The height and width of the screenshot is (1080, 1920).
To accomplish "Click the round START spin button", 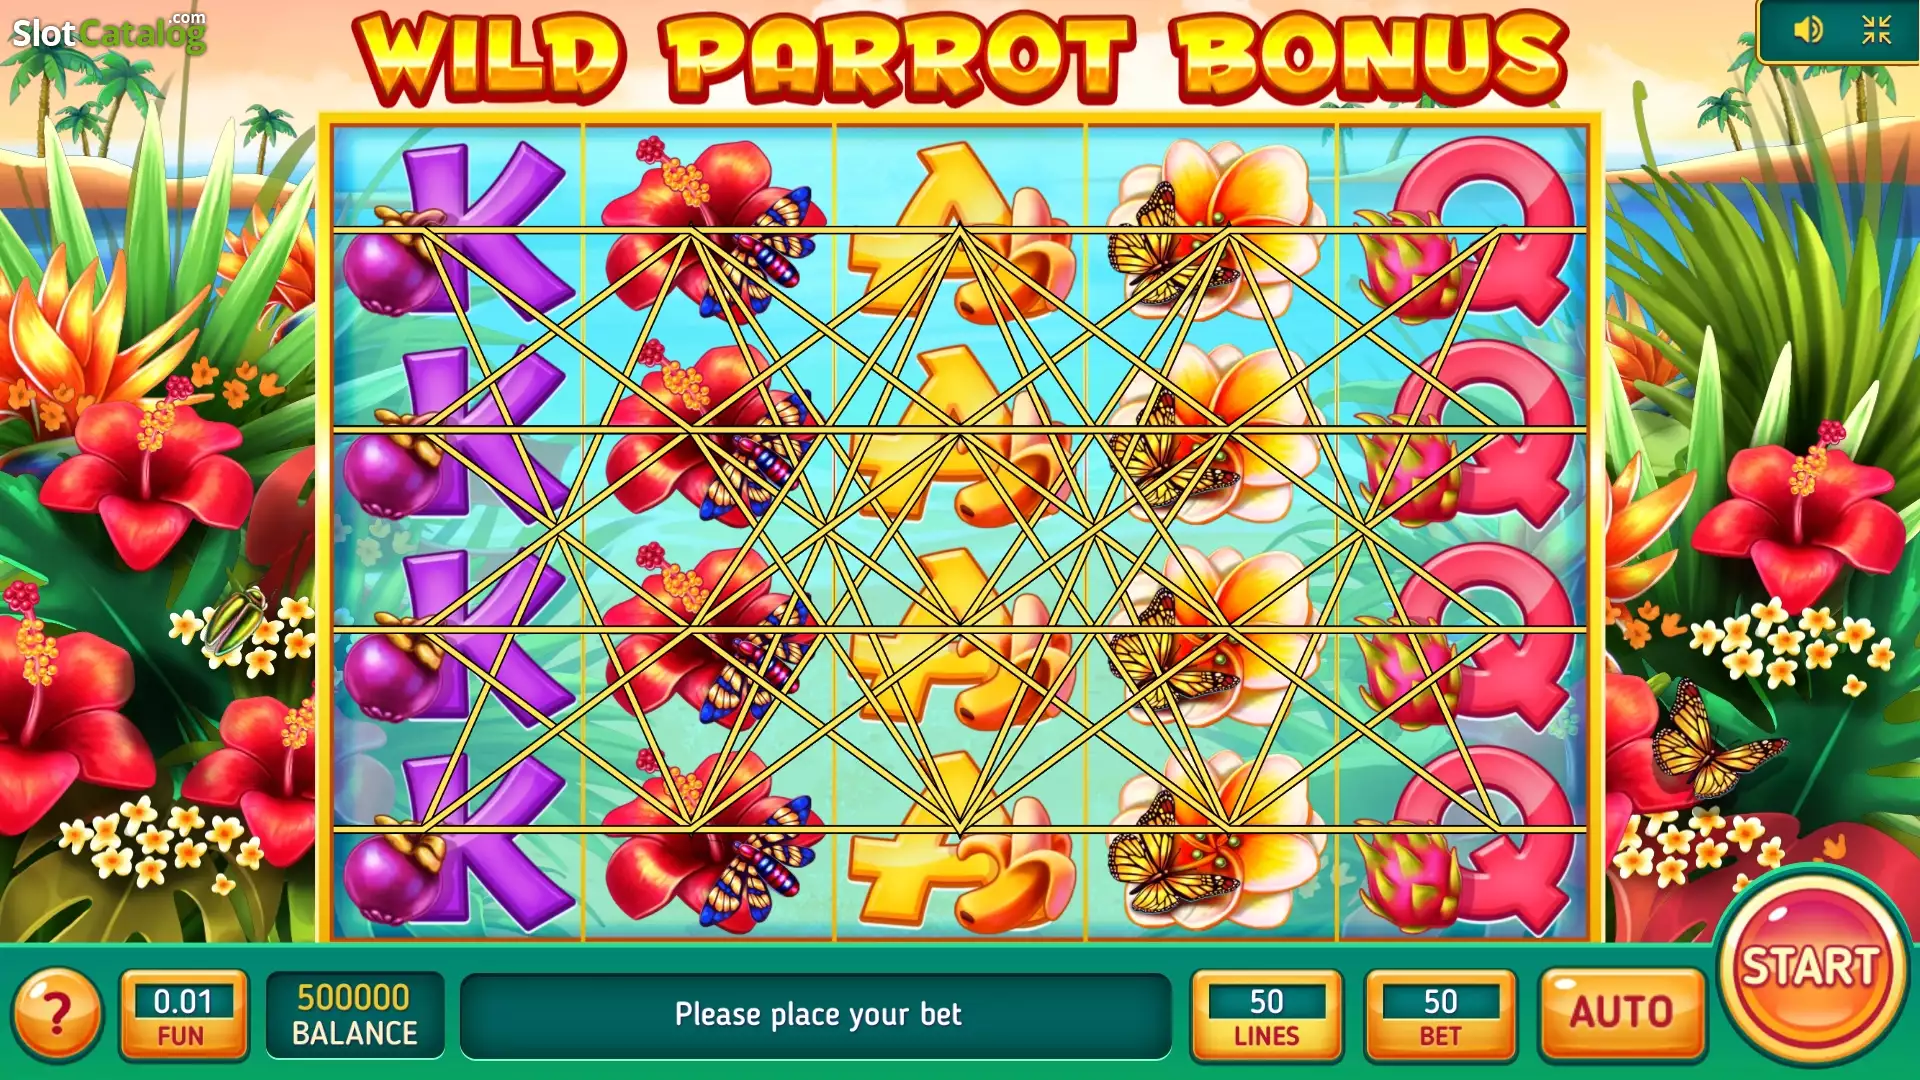I will click(1810, 966).
